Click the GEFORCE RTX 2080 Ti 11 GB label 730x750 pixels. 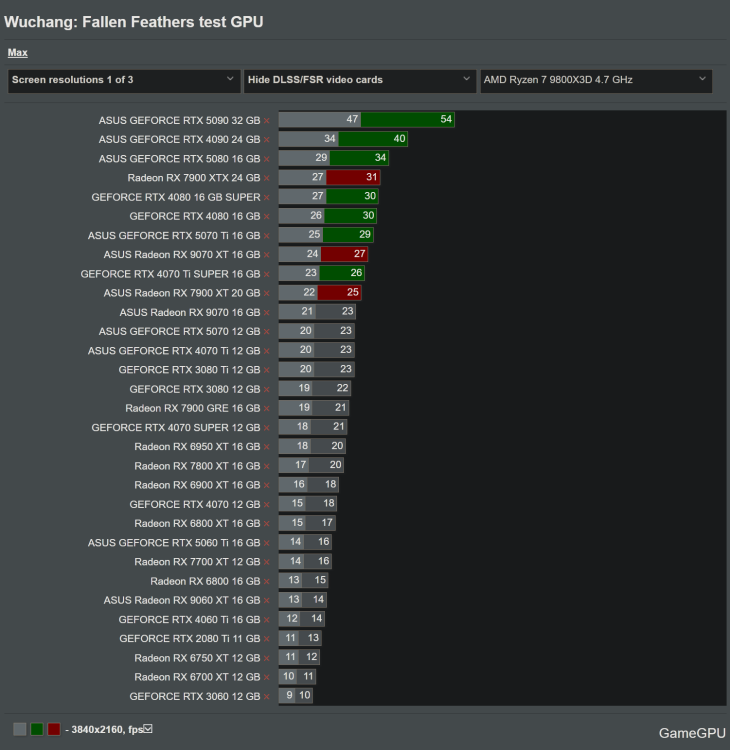(189, 639)
